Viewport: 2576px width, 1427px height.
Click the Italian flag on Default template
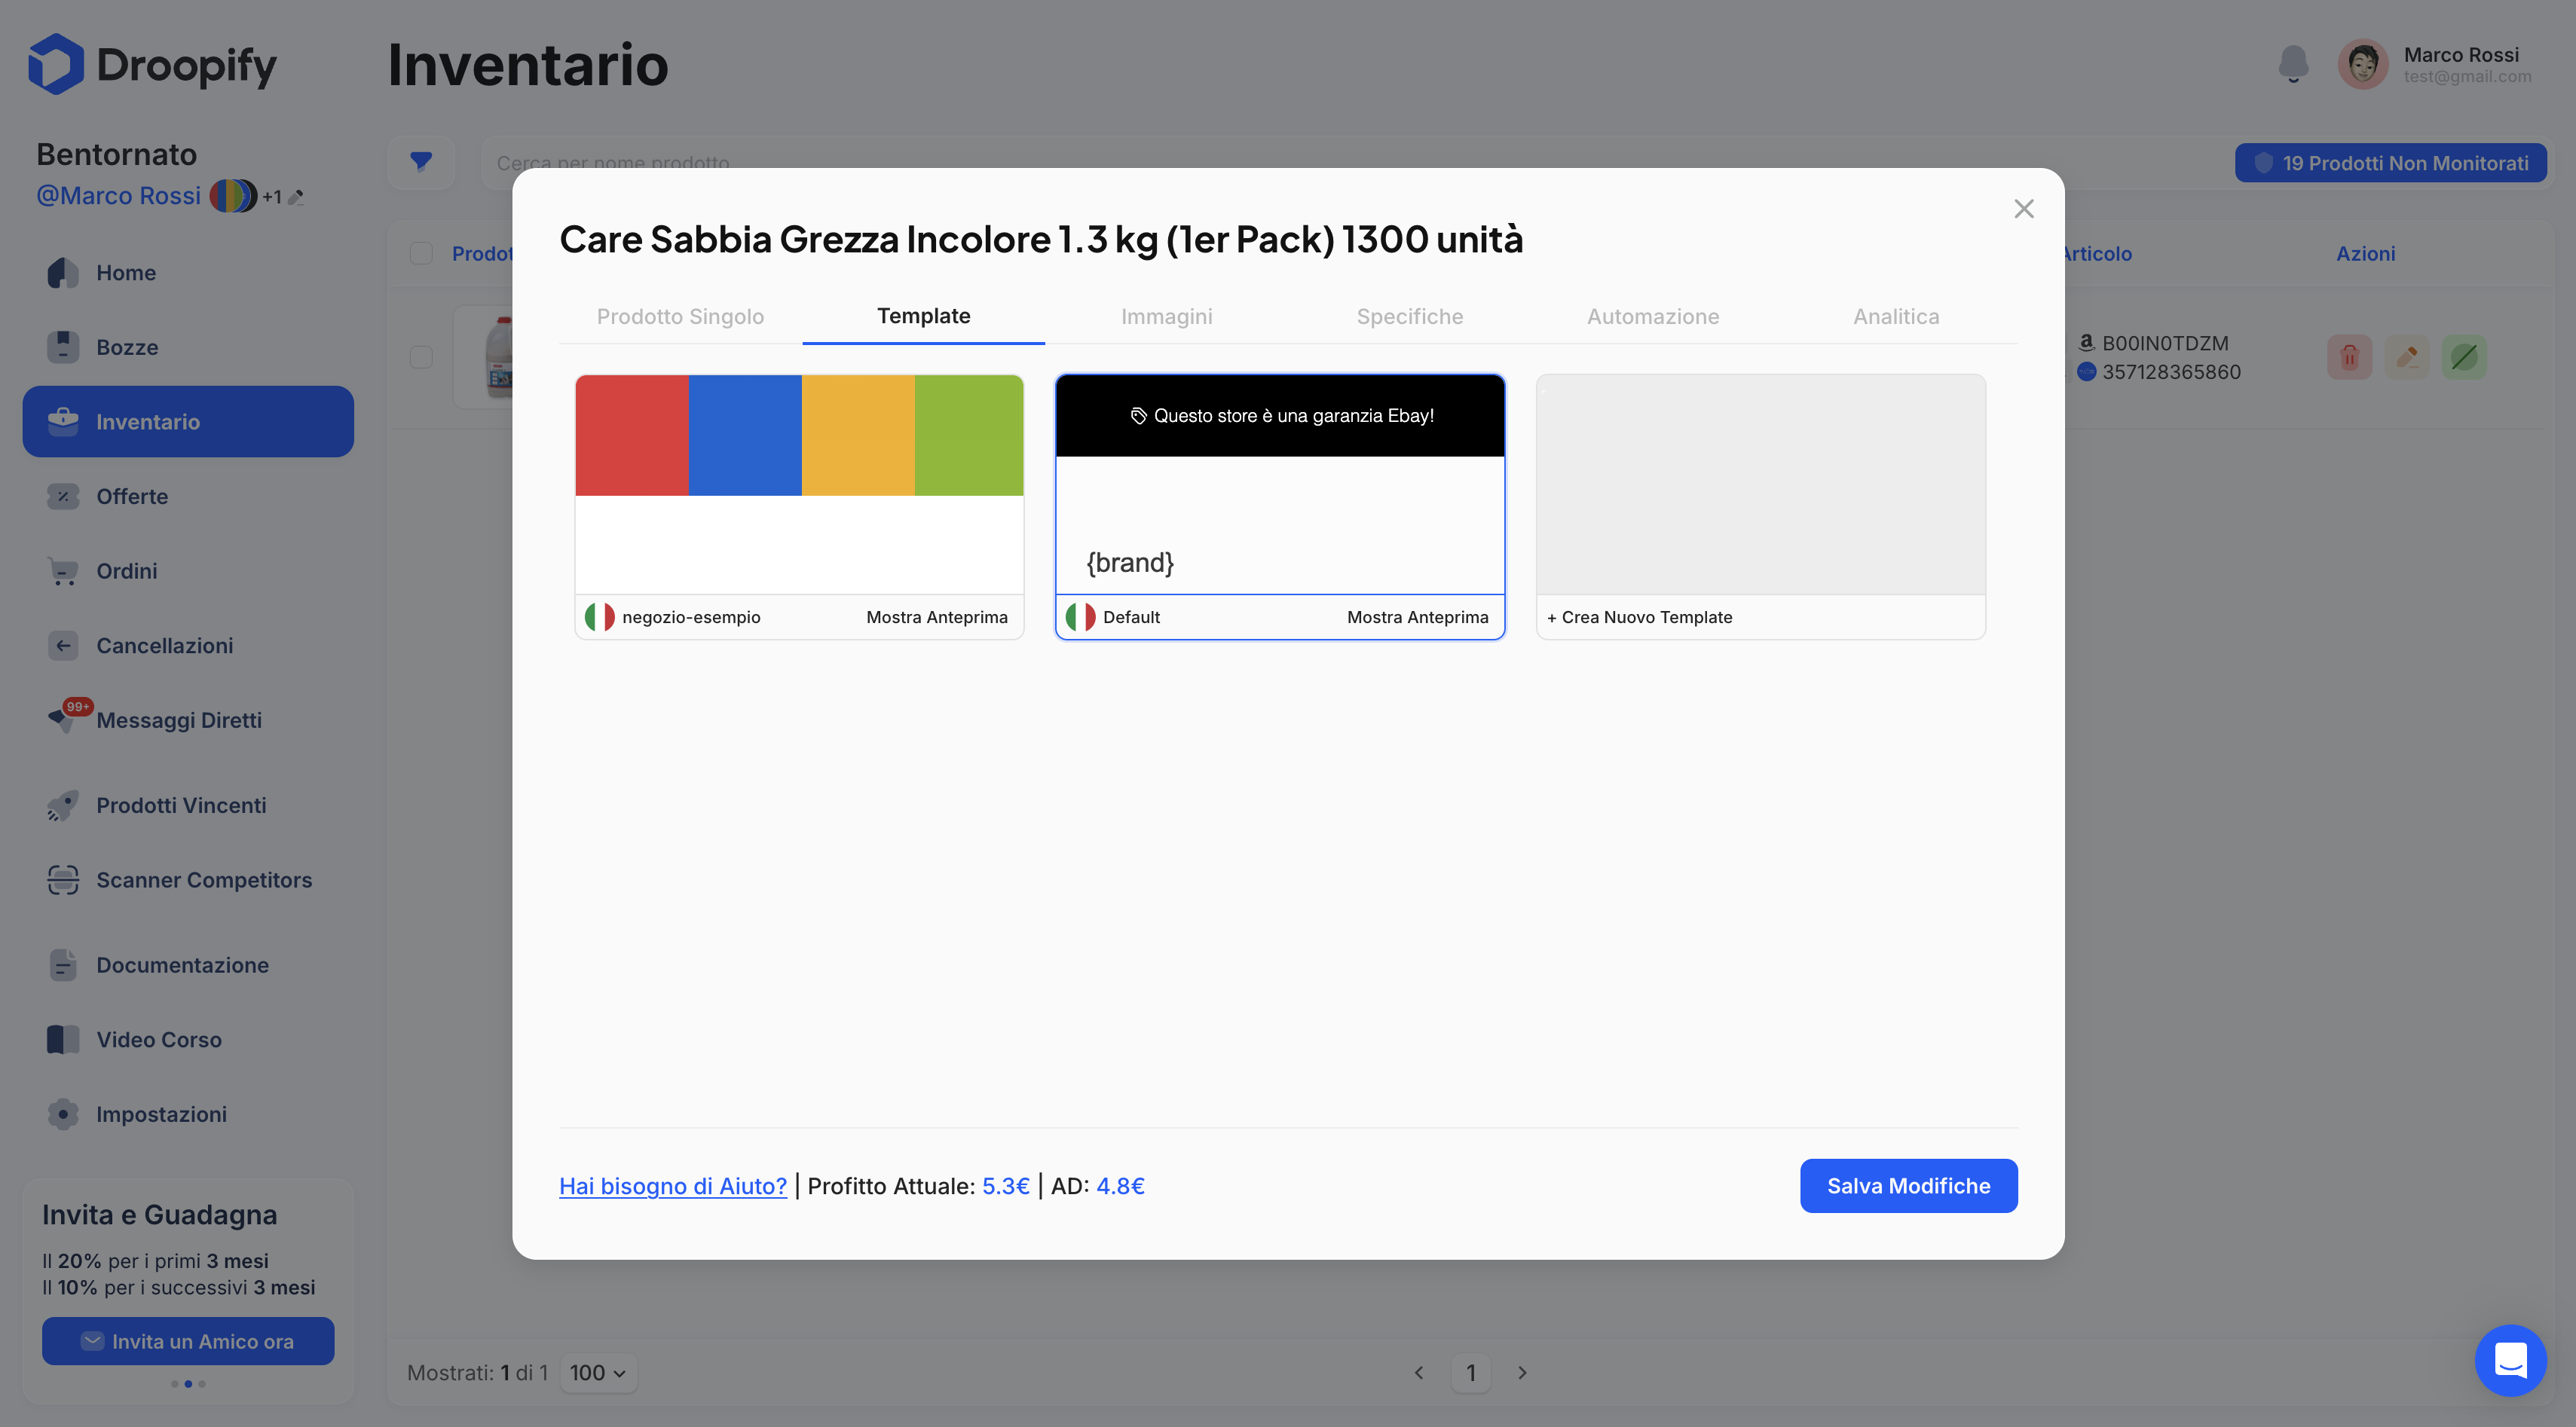[x=1080, y=617]
